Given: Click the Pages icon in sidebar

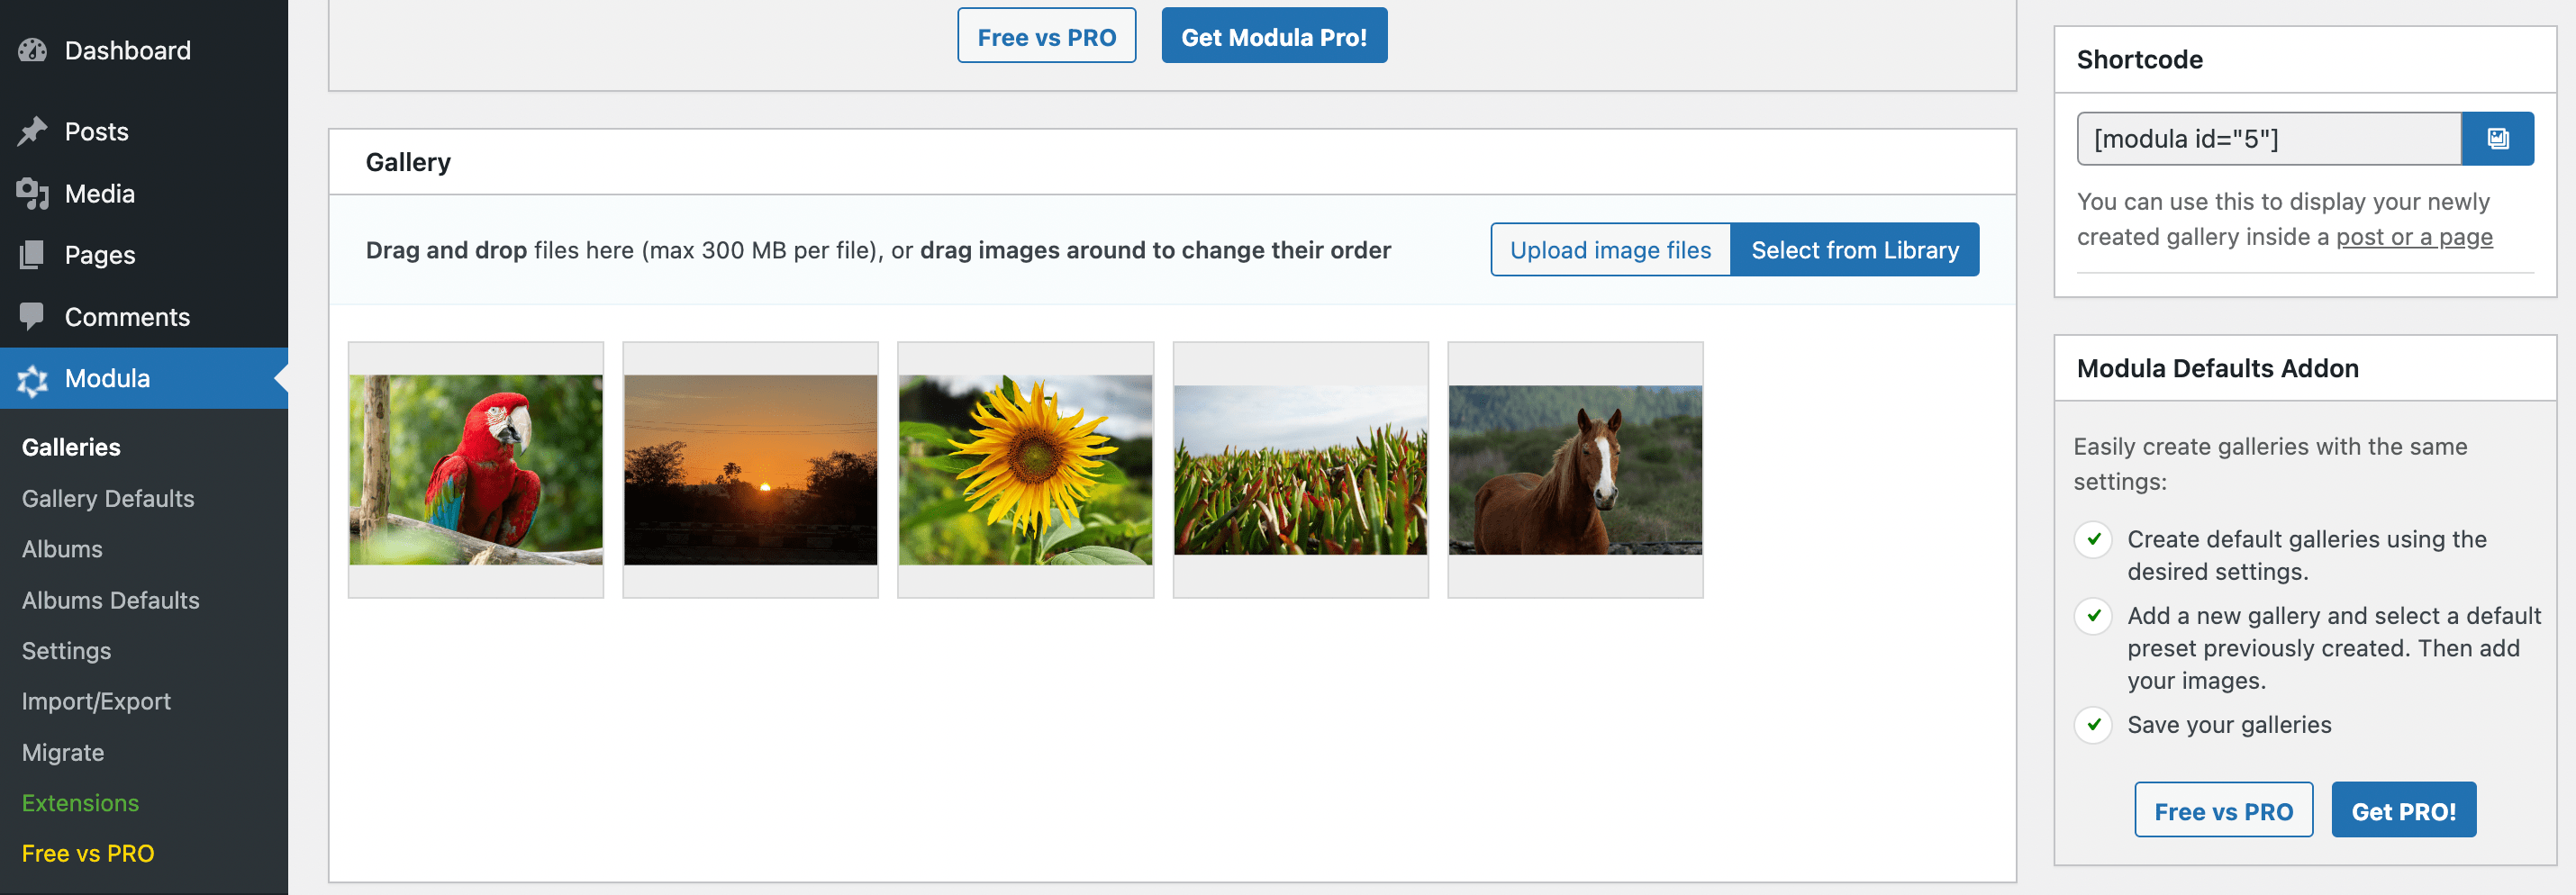Looking at the screenshot, I should pos(32,255).
